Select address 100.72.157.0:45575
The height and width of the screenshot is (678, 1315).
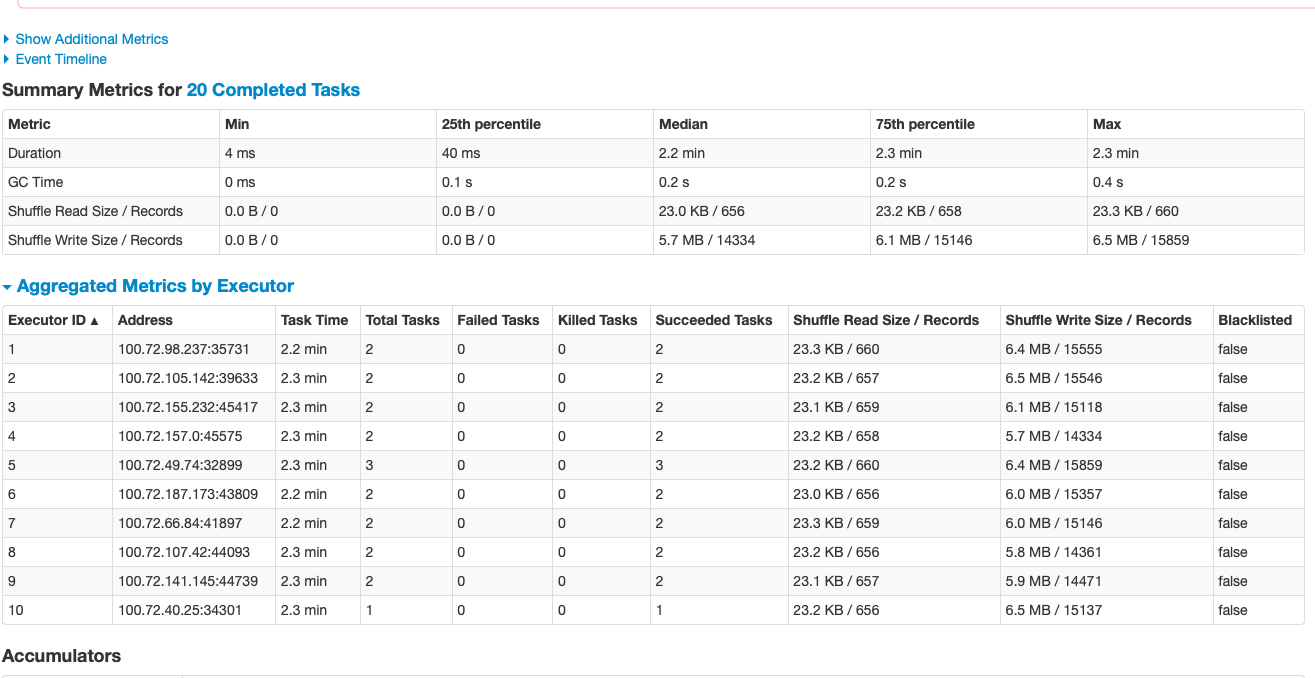(180, 436)
